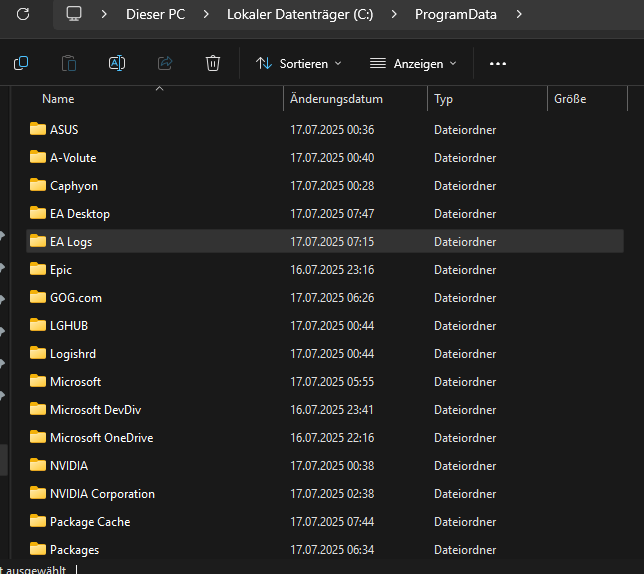Screen dimensions: 644x574
Task: Click date 17.07.2025 07:47 of EA Desktop
Action: pyautogui.click(x=332, y=214)
